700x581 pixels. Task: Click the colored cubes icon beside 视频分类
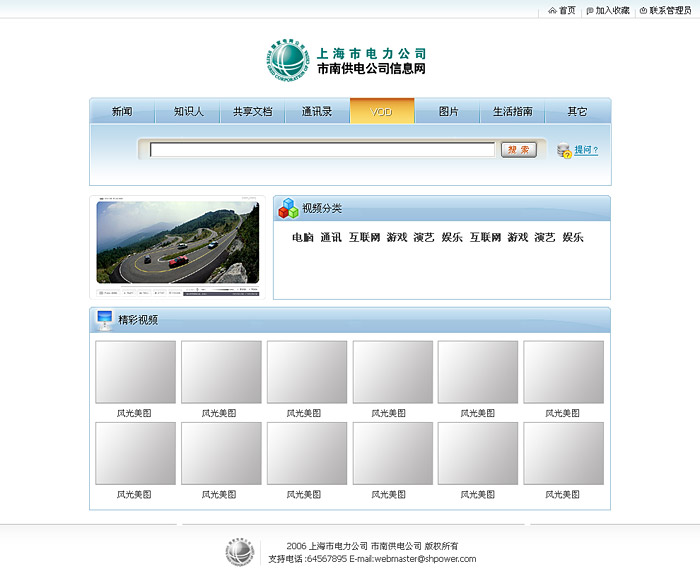tap(288, 208)
